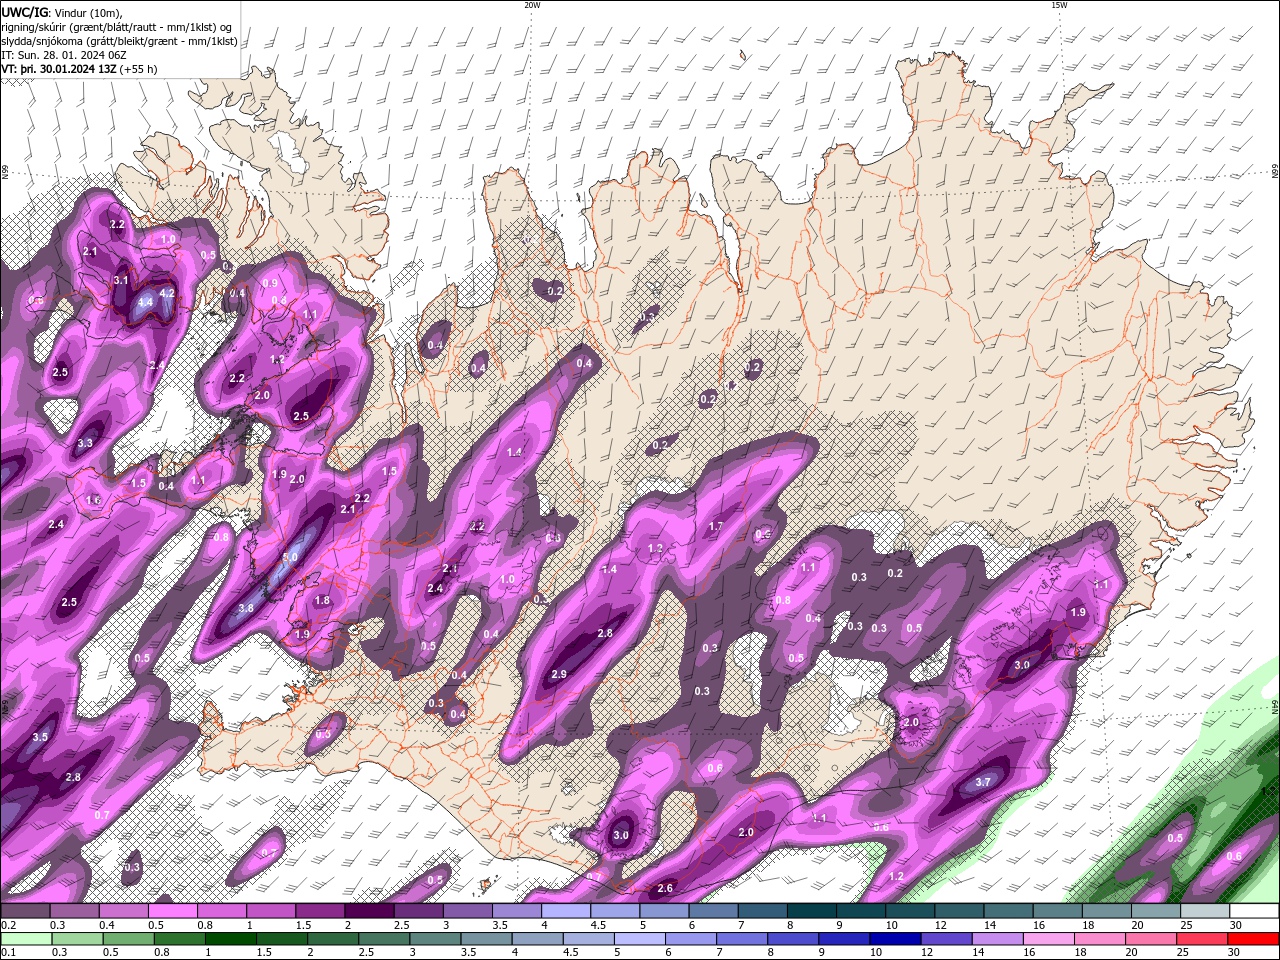The width and height of the screenshot is (1280, 960).
Task: Choose the 8 swatch in upper legend row
Action: tap(811, 911)
